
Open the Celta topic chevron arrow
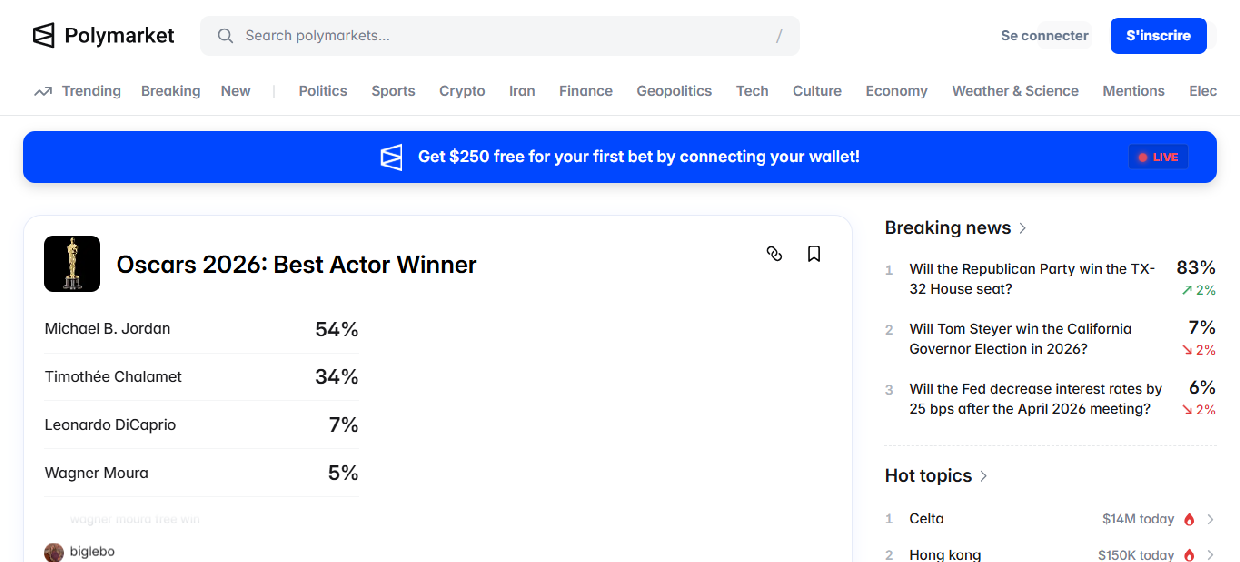tap(1210, 519)
